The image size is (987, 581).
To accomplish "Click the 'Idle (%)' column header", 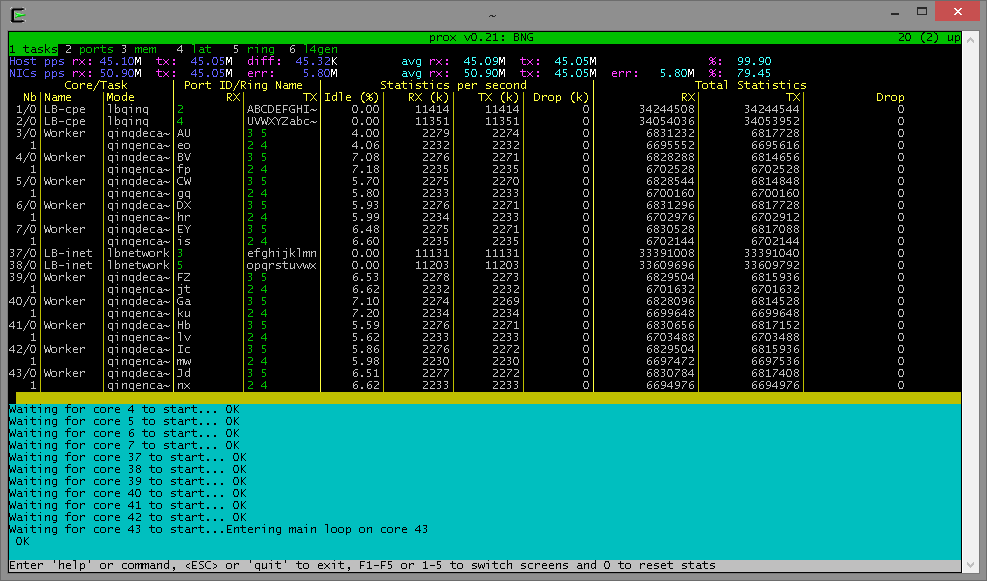I will tap(353, 97).
